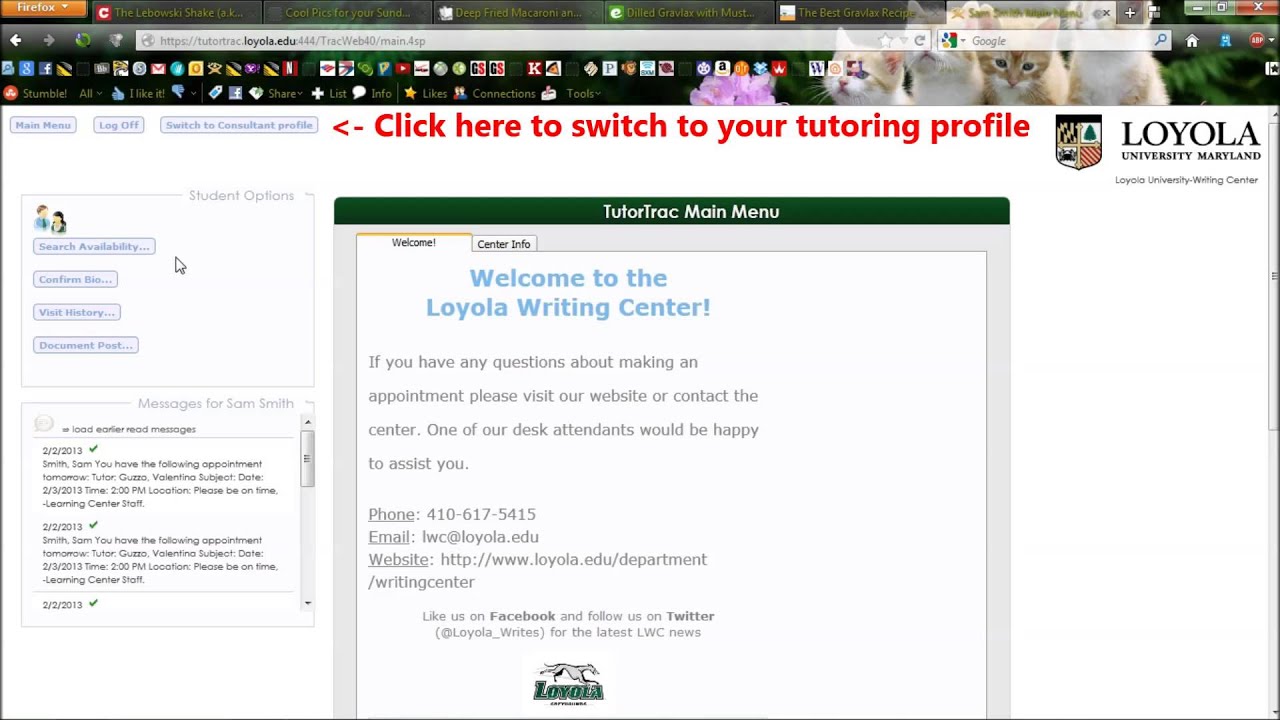
Task: Click the lwc@loyola.edu email address
Action: click(480, 537)
